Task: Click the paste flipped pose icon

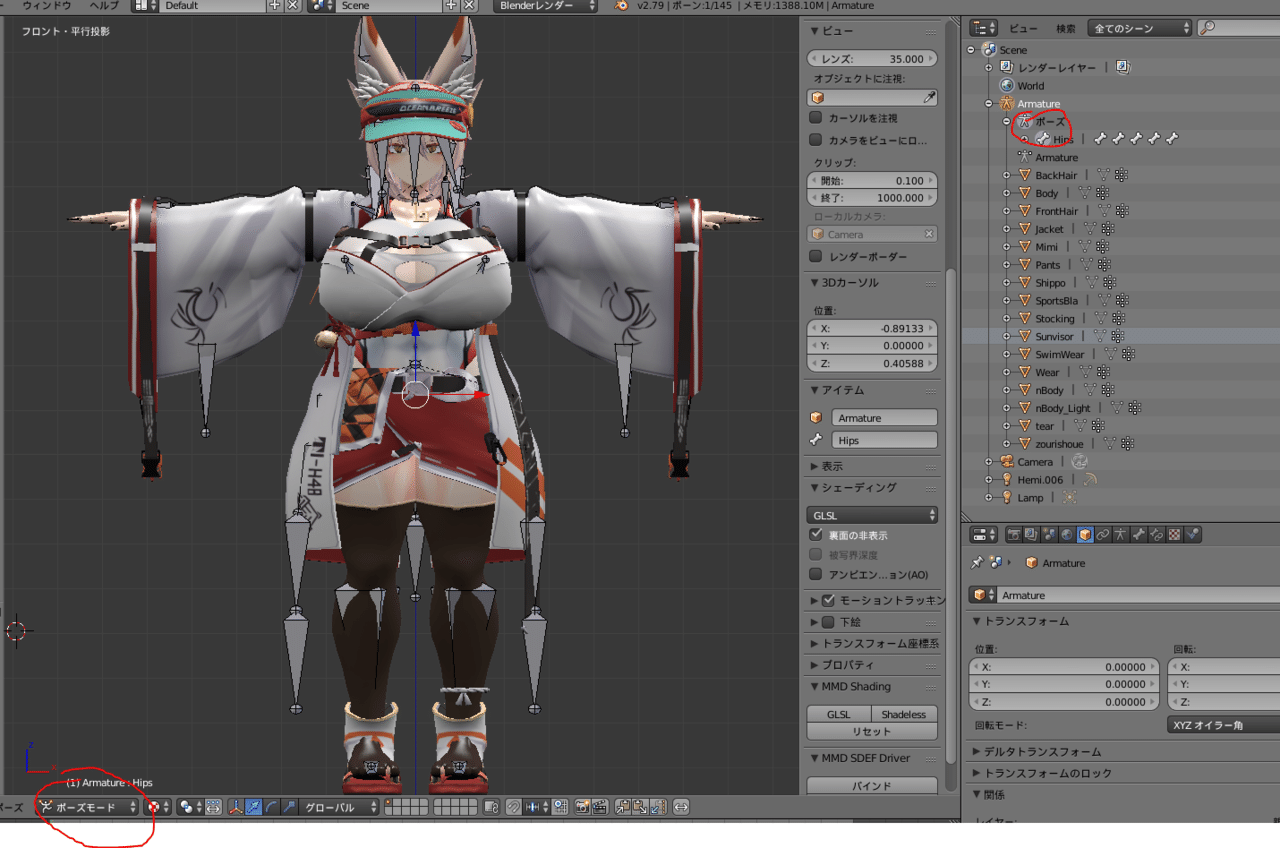Action: point(659,807)
